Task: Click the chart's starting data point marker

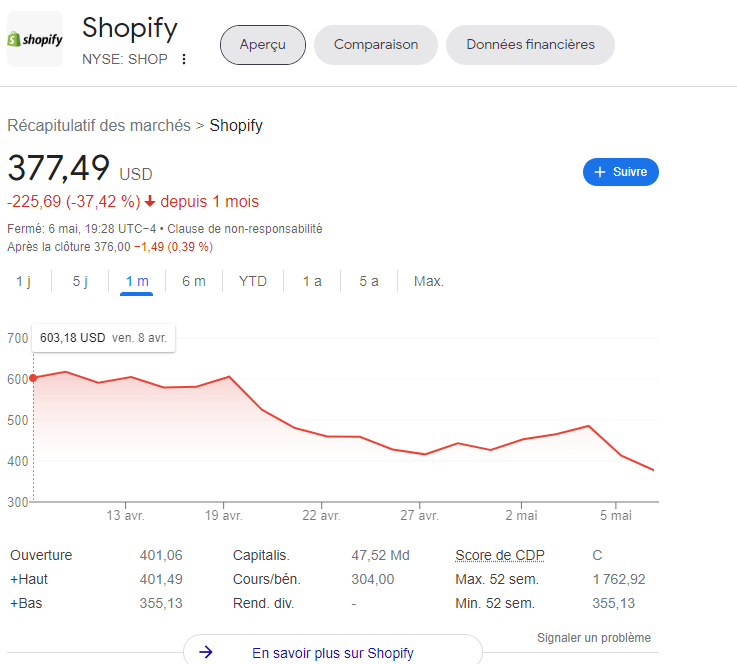Action: pos(33,378)
